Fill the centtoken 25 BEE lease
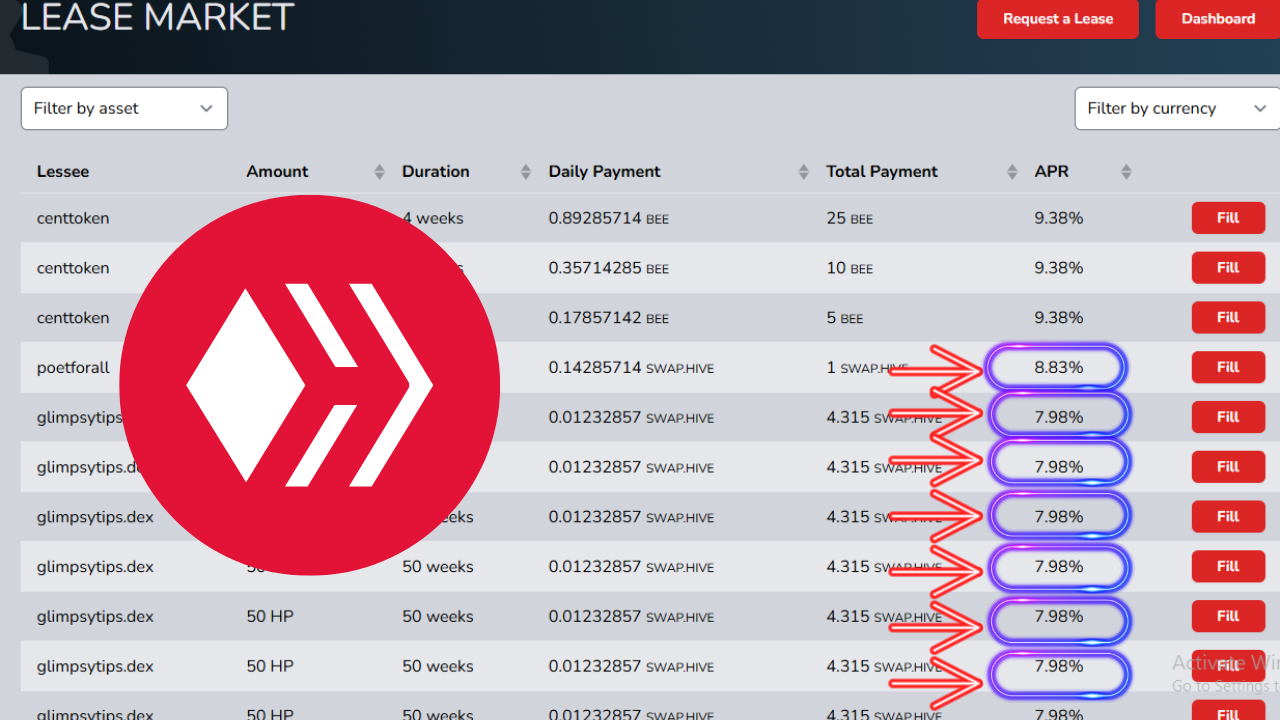This screenshot has height=720, width=1280. point(1228,218)
